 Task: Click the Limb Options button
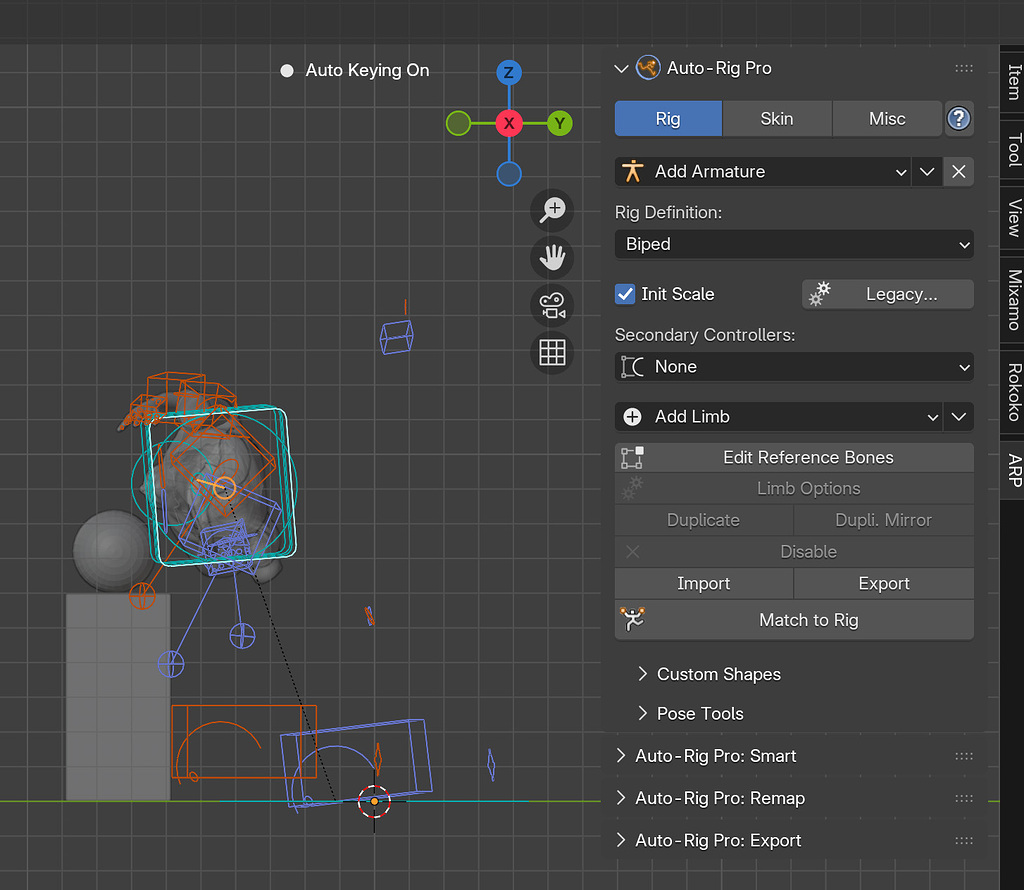(x=794, y=488)
